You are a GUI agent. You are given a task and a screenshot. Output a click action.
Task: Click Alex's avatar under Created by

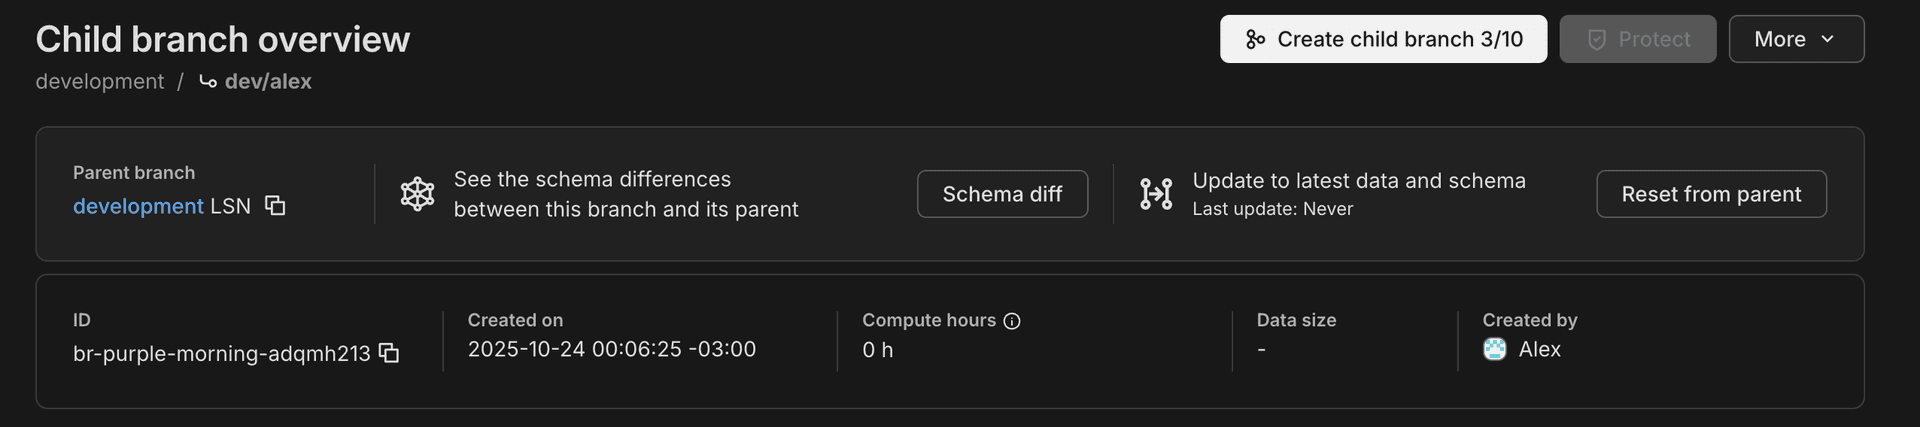click(x=1495, y=349)
